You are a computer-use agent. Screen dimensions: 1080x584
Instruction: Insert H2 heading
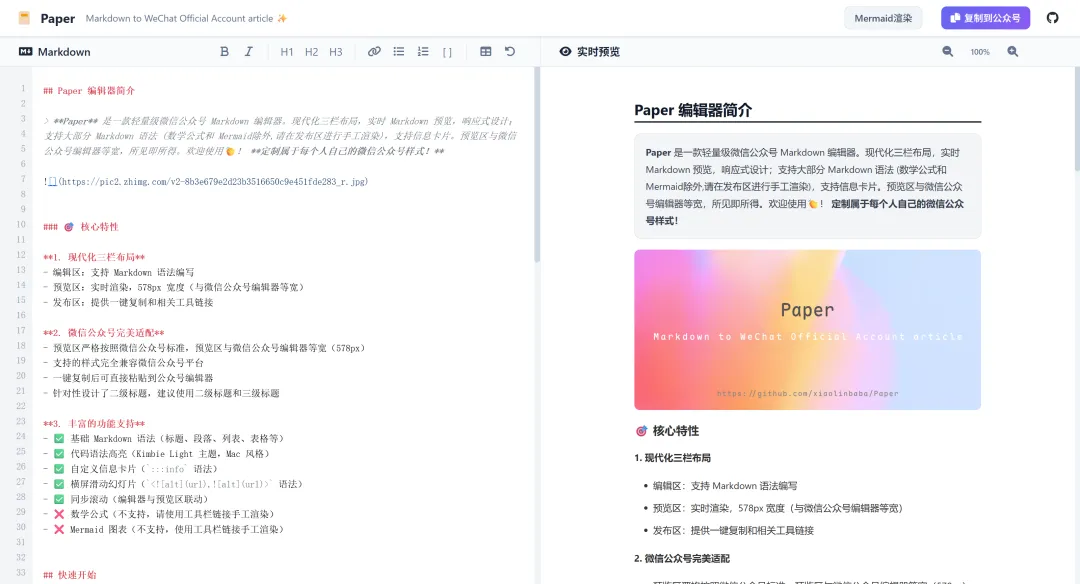(x=311, y=52)
